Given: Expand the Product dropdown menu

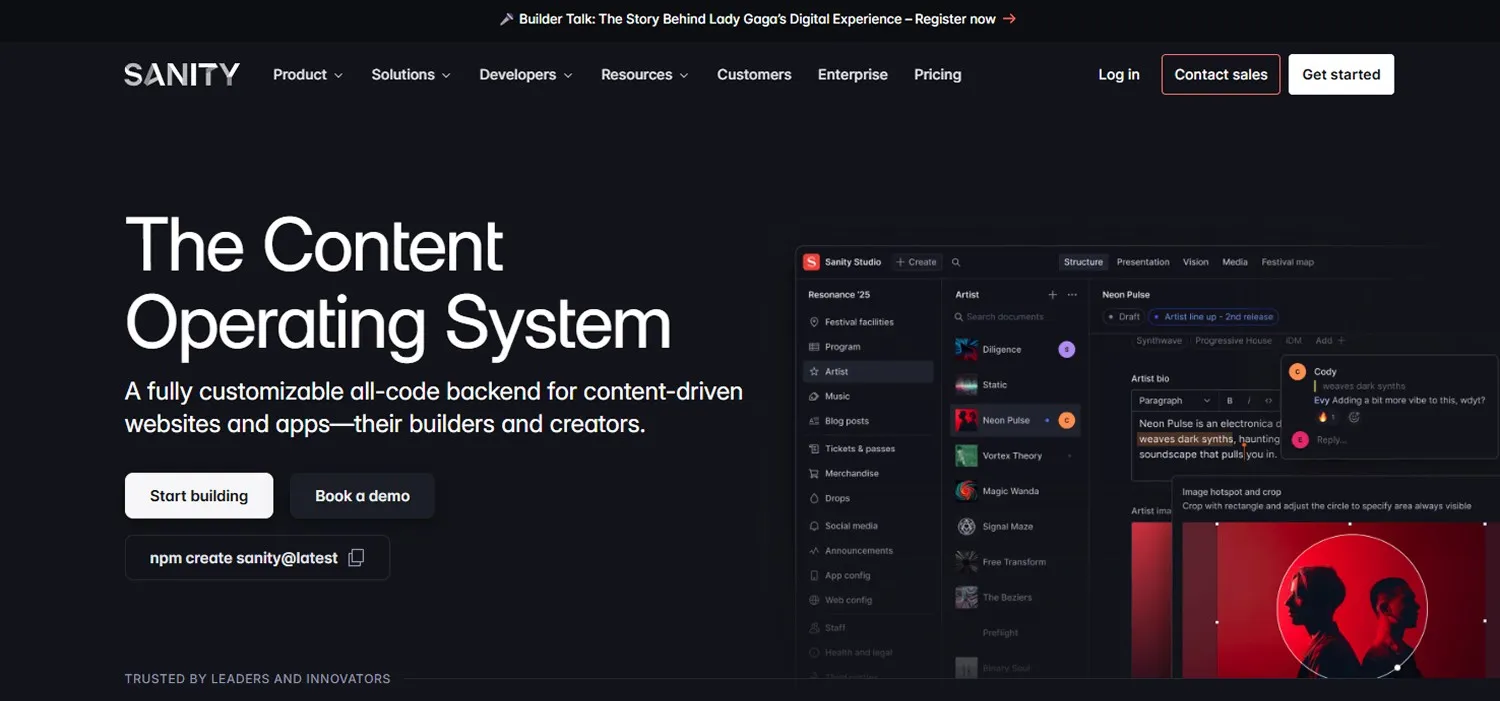Looking at the screenshot, I should [308, 74].
